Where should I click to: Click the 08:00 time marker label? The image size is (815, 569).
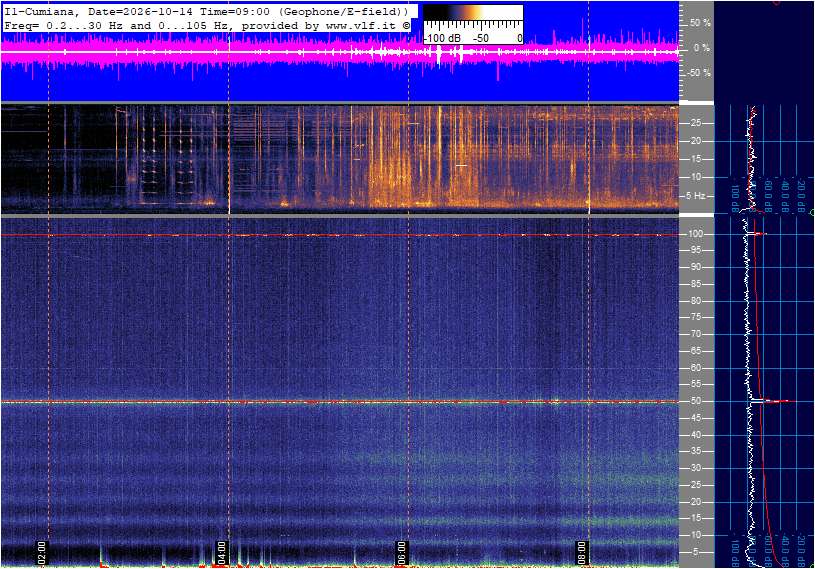point(582,553)
